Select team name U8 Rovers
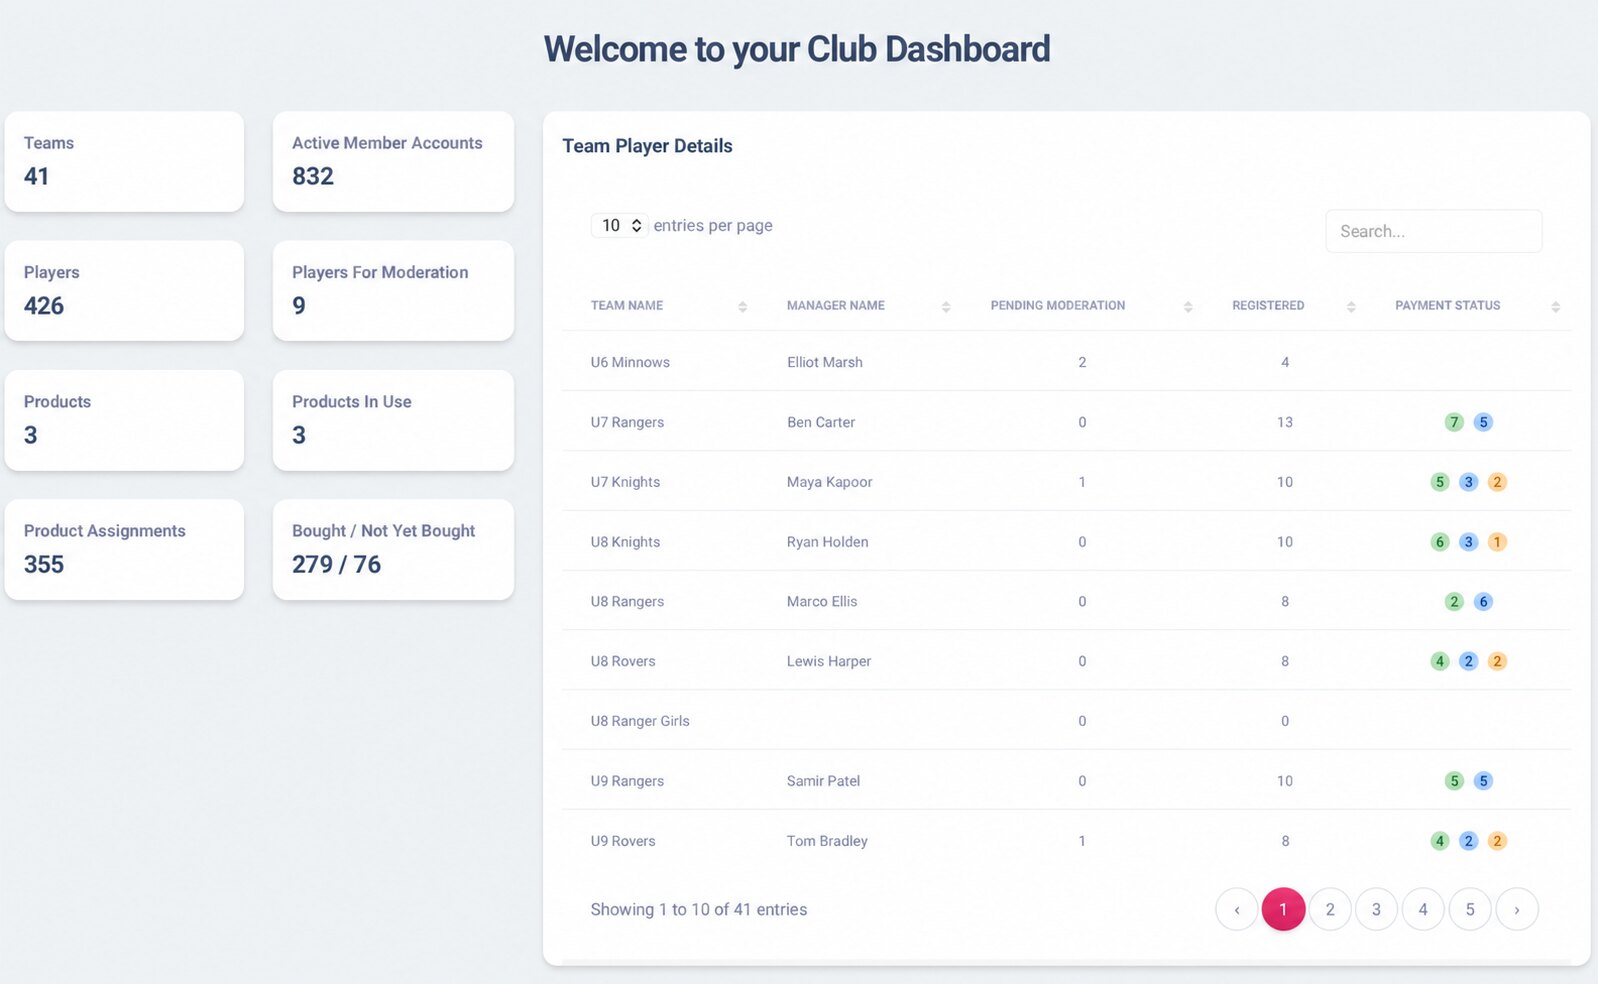The height and width of the screenshot is (984, 1598). (623, 661)
